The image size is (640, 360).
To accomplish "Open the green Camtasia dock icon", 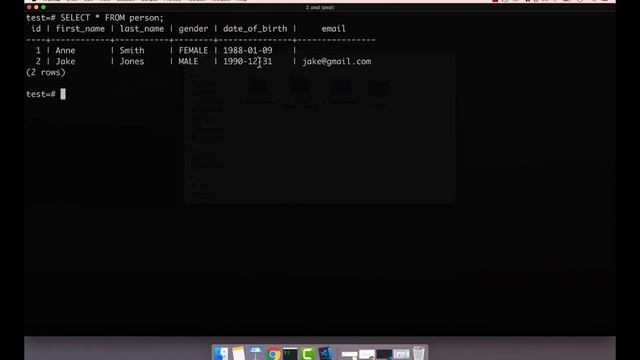I will click(307, 353).
